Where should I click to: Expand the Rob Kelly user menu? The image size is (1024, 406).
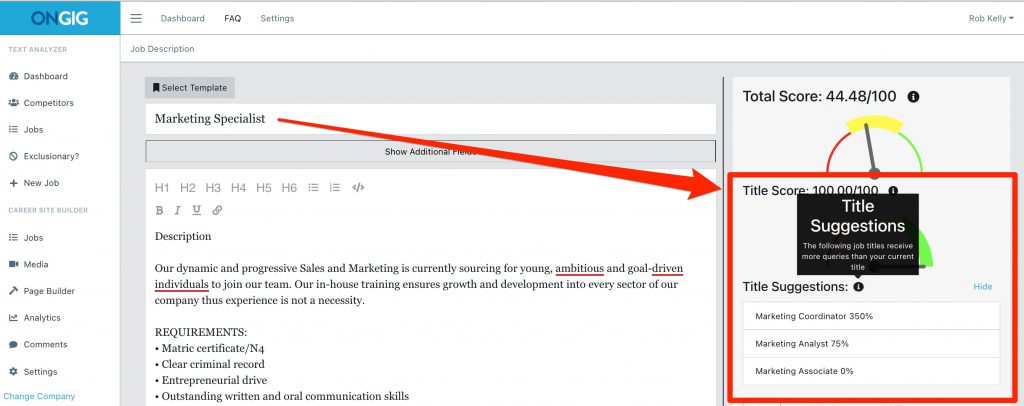(991, 19)
